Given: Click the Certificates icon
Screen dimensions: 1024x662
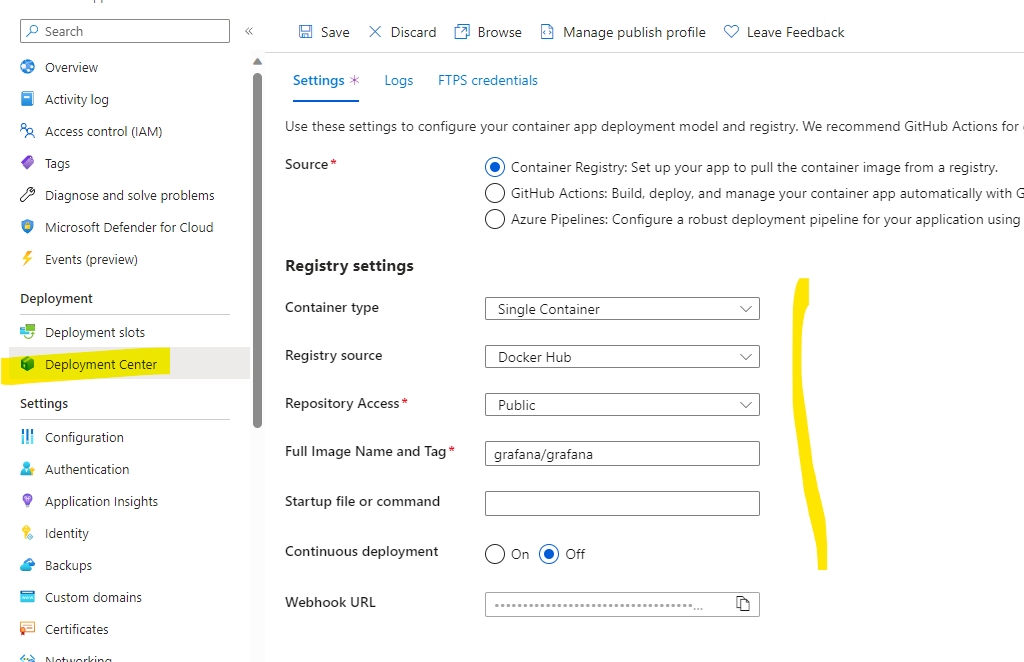Looking at the screenshot, I should pyautogui.click(x=27, y=629).
